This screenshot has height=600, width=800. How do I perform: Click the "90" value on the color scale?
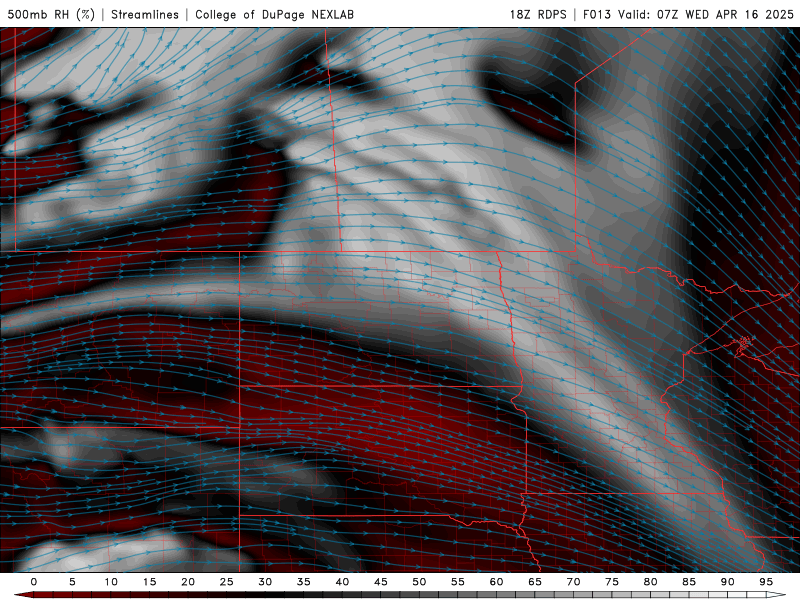pyautogui.click(x=727, y=582)
